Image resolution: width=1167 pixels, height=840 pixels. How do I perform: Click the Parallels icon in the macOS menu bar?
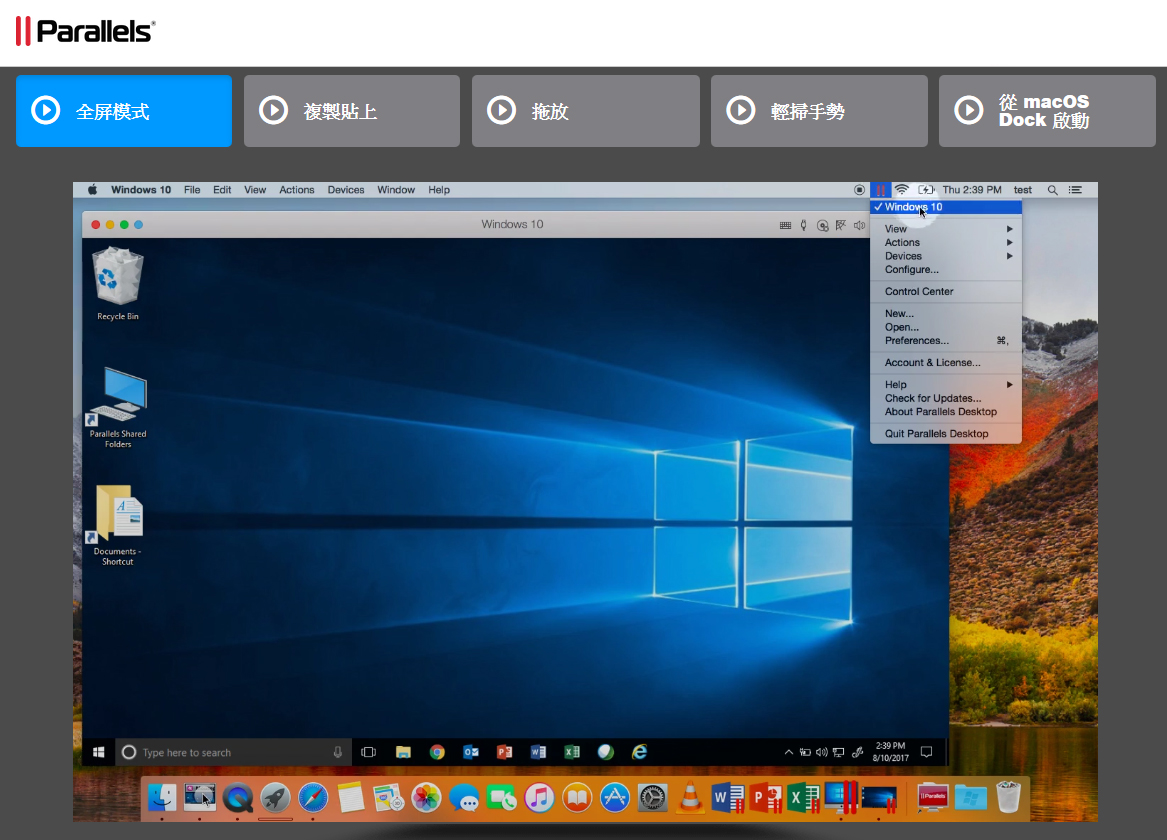880,190
